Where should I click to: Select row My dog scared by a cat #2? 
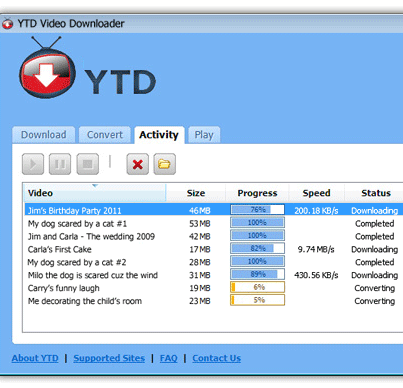coord(213,262)
